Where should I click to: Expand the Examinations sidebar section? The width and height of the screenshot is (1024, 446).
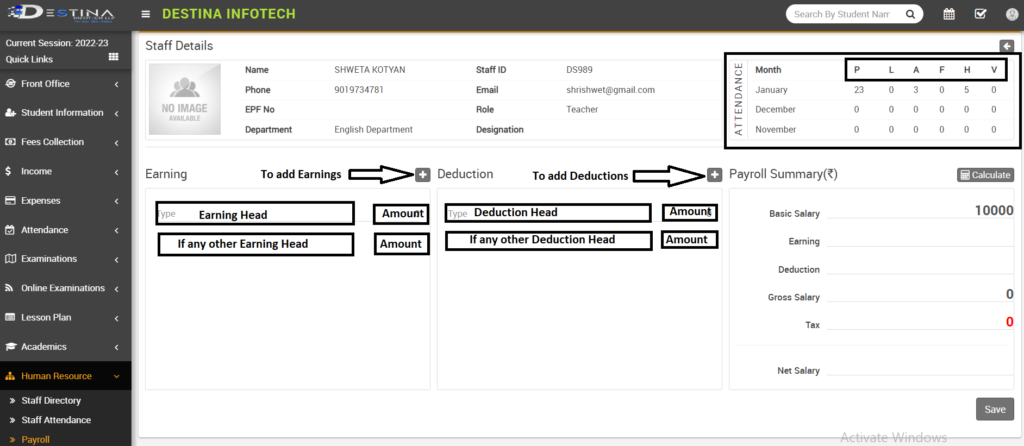tap(65, 259)
